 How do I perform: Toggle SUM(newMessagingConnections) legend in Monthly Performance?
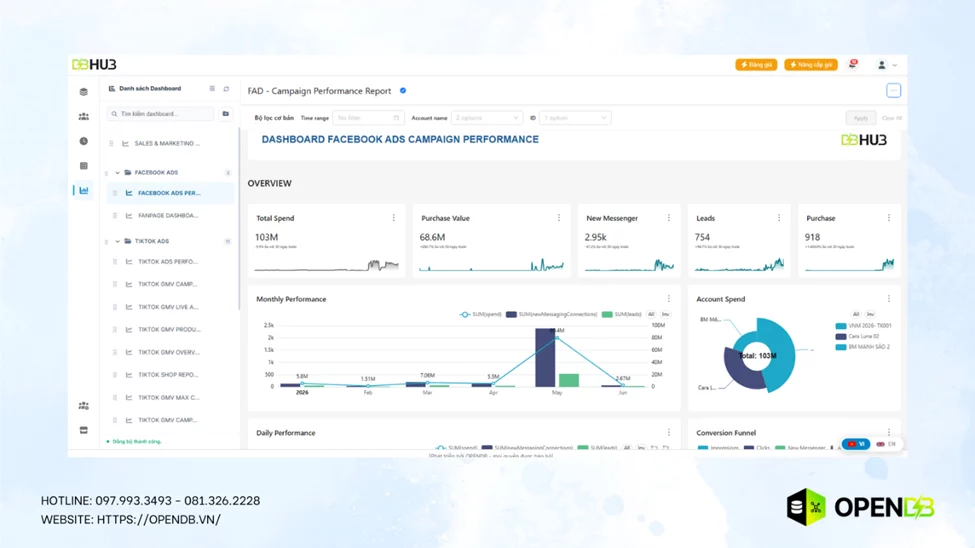552,315
